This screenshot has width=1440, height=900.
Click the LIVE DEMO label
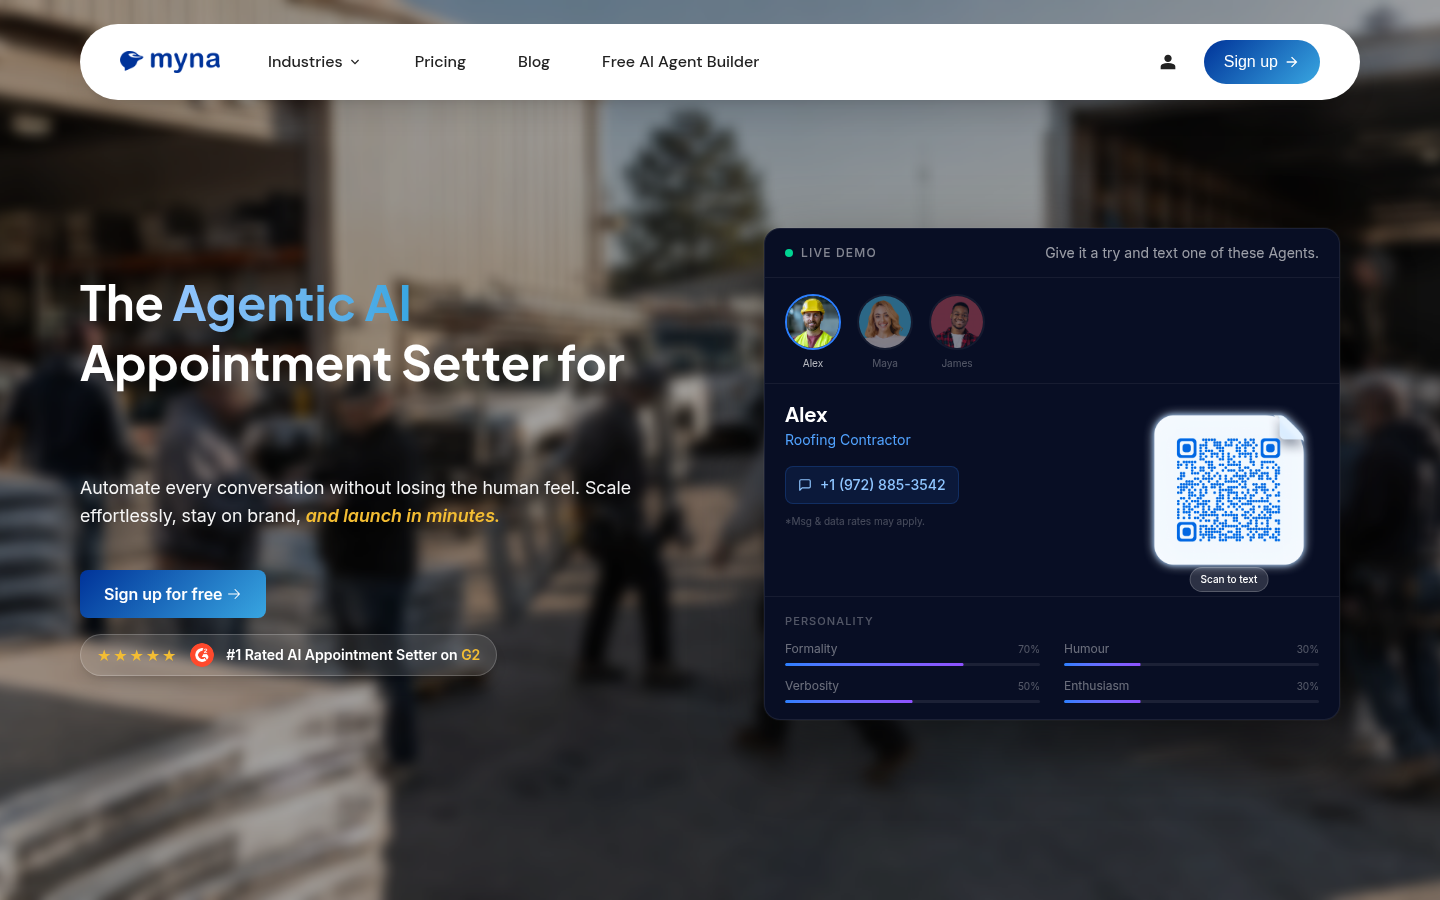pyautogui.click(x=838, y=253)
